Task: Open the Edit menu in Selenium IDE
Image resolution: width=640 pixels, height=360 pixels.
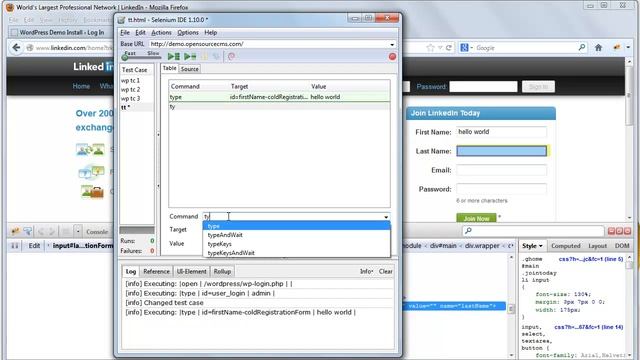Action: [x=140, y=33]
